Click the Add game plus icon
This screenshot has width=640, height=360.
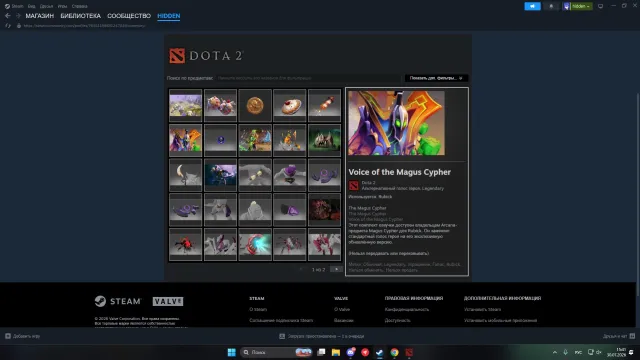(x=8, y=336)
